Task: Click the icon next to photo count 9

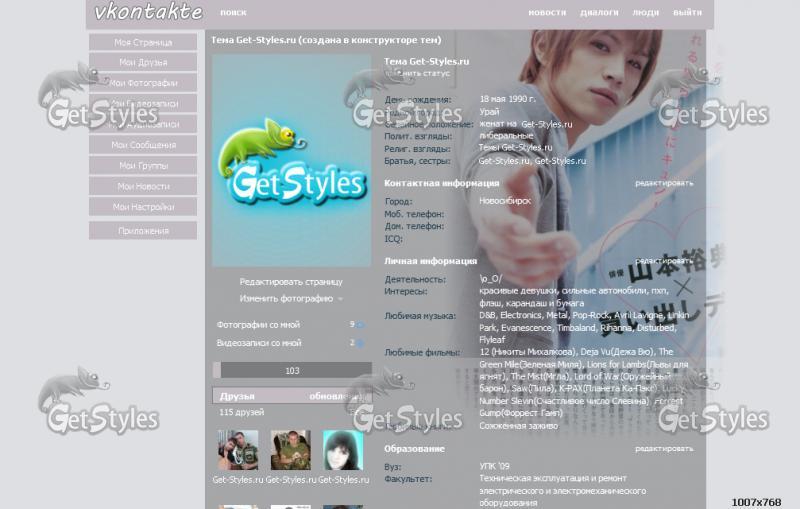Action: [360, 325]
